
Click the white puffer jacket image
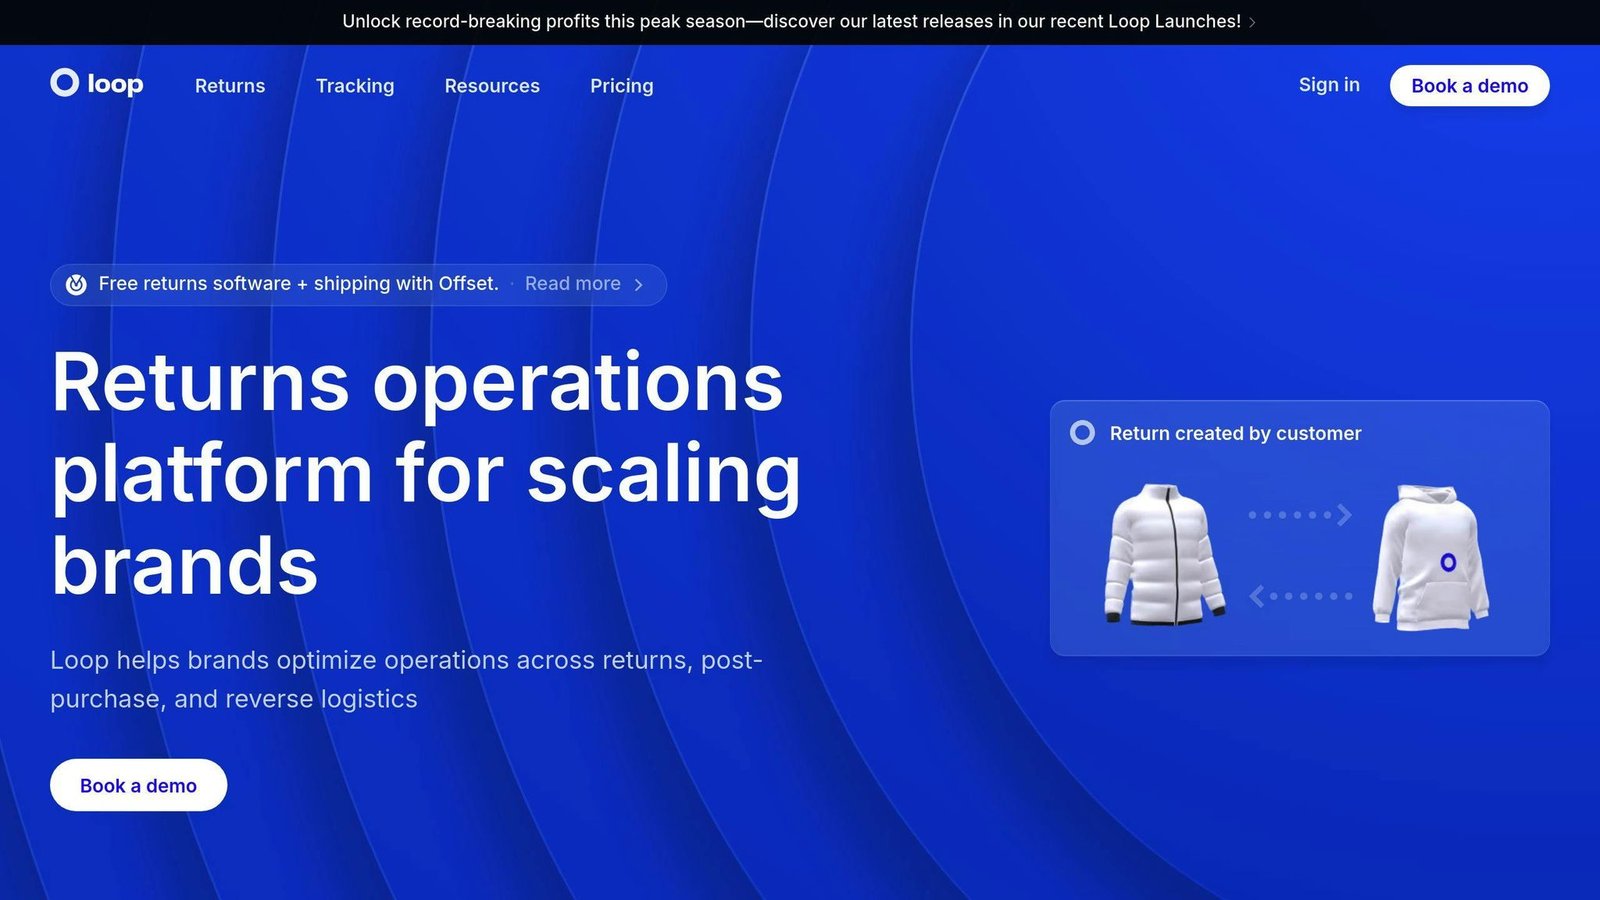pyautogui.click(x=1164, y=555)
